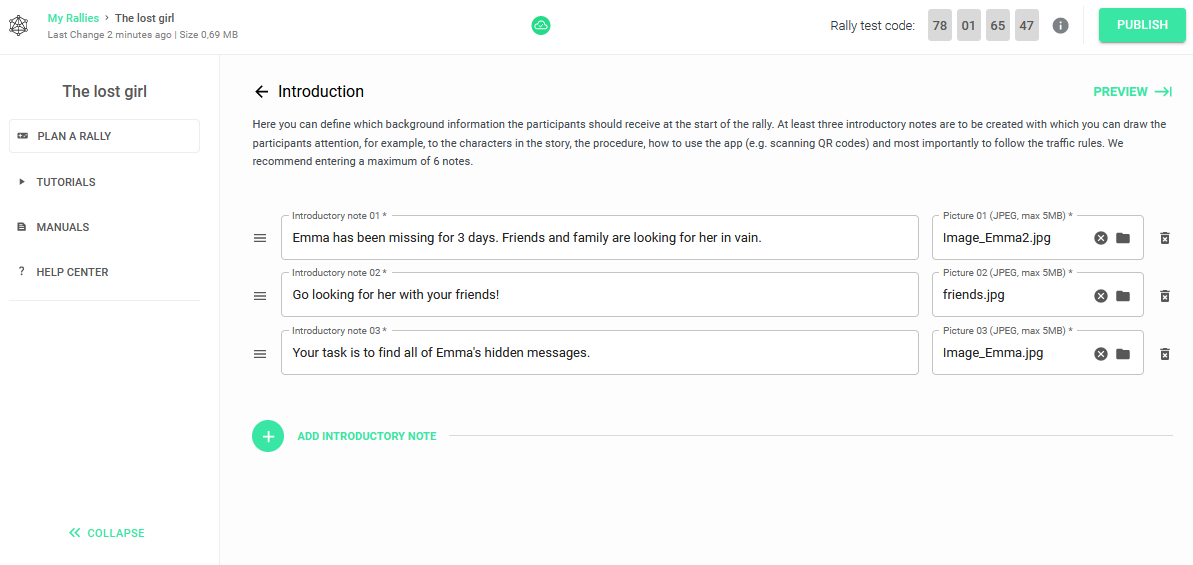Delete Introductory note 02 with trash icon

pos(1164,296)
